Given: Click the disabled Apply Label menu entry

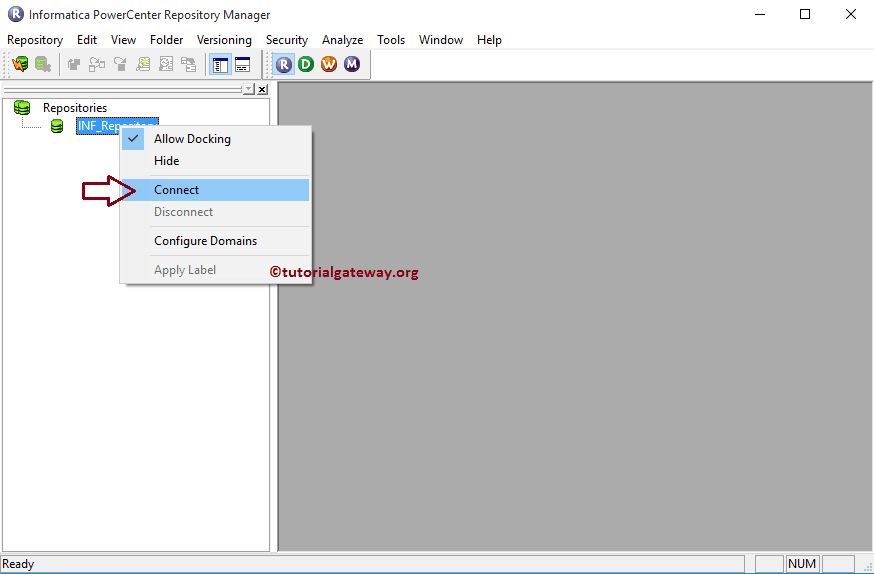Looking at the screenshot, I should point(215,270).
